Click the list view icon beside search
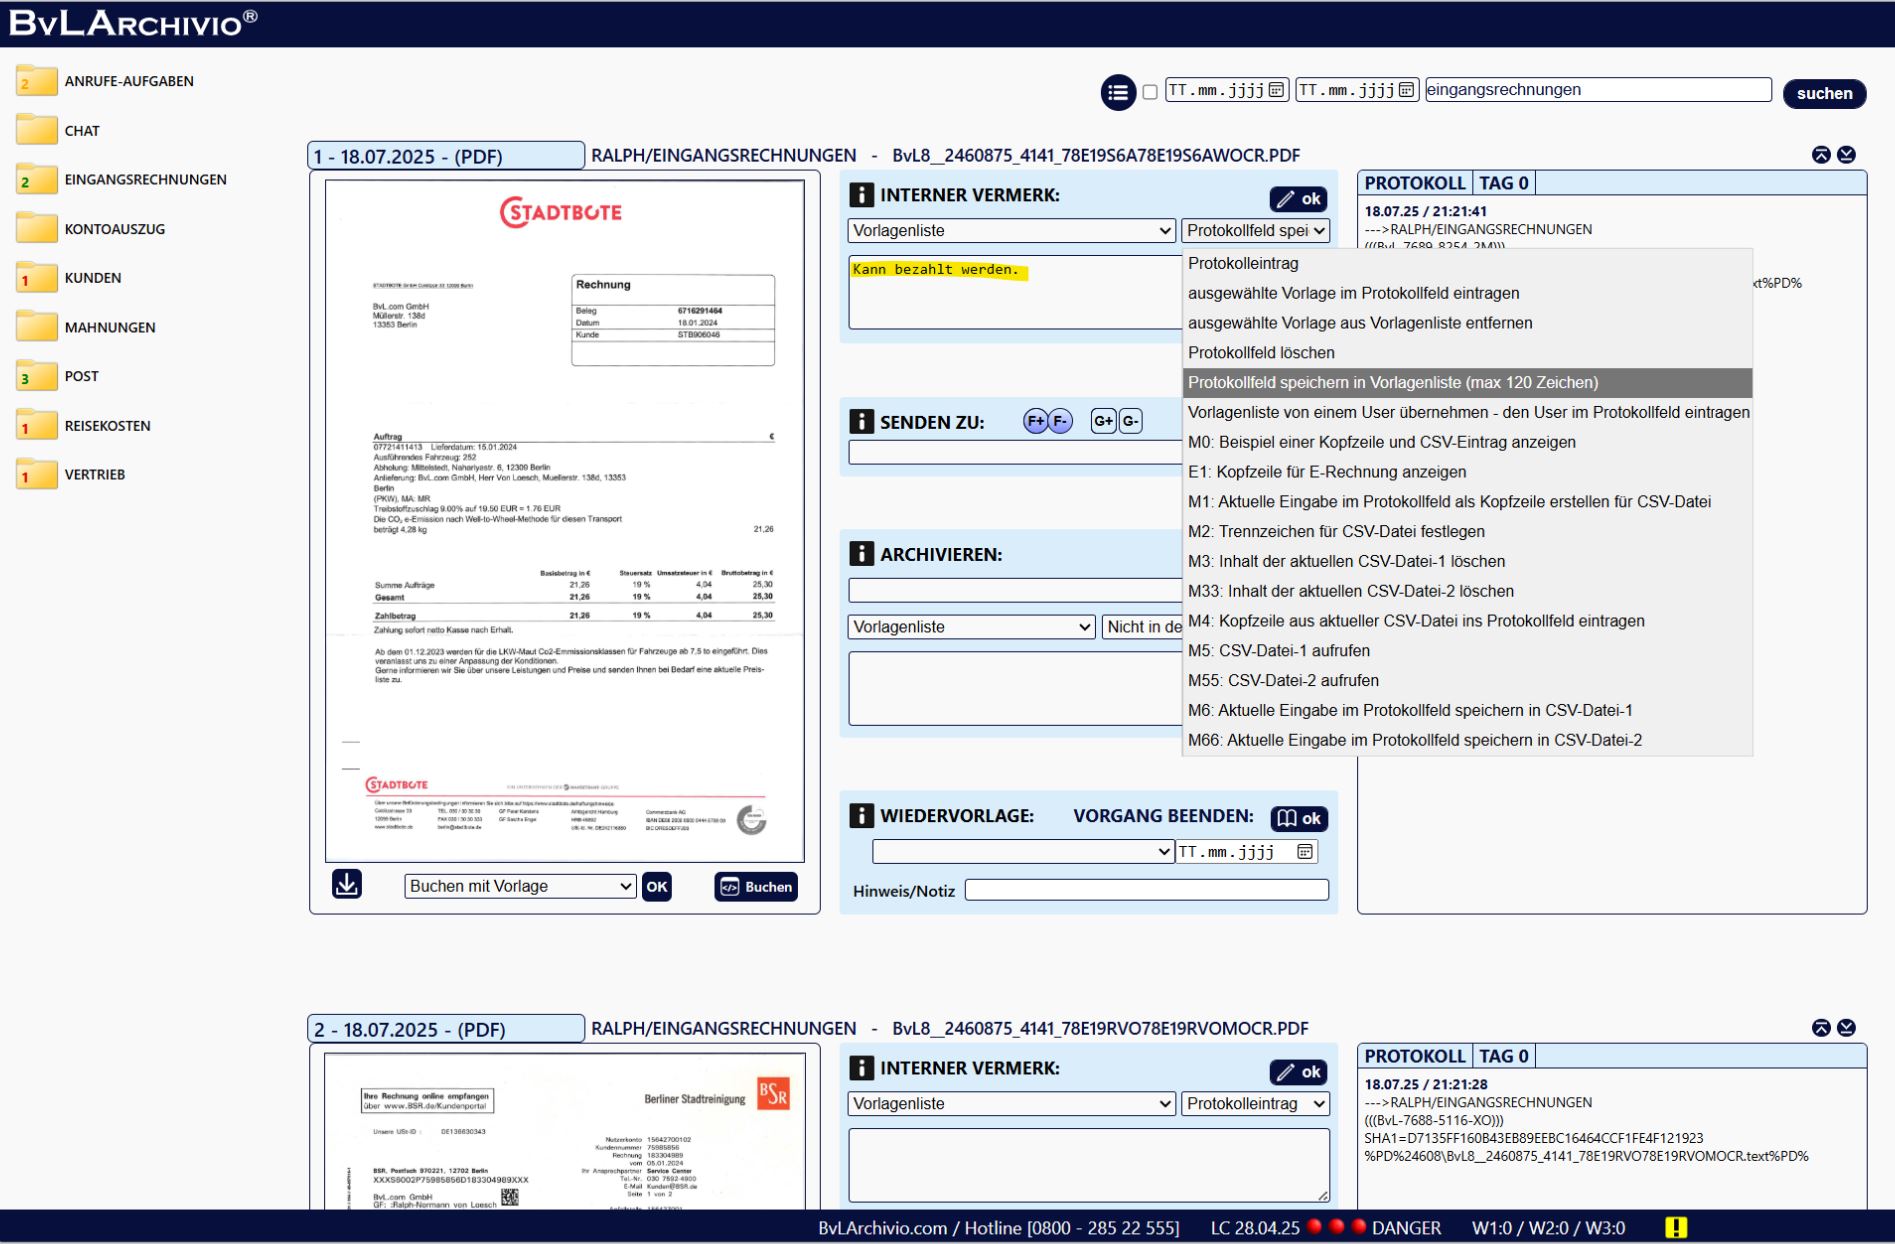1895x1244 pixels. pyautogui.click(x=1117, y=93)
